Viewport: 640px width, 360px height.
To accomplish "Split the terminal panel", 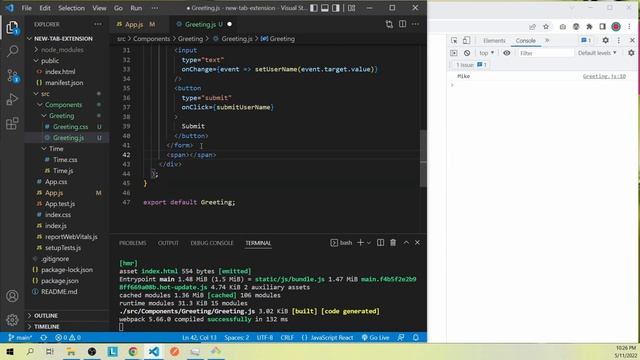I will [x=380, y=243].
